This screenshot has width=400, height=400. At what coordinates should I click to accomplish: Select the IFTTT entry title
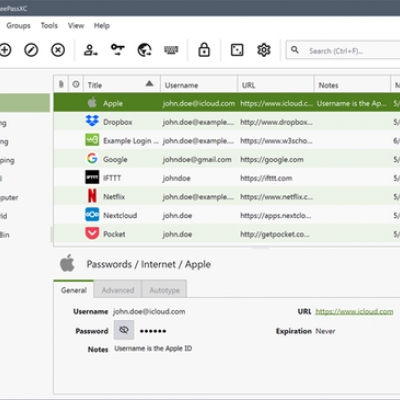pos(112,178)
